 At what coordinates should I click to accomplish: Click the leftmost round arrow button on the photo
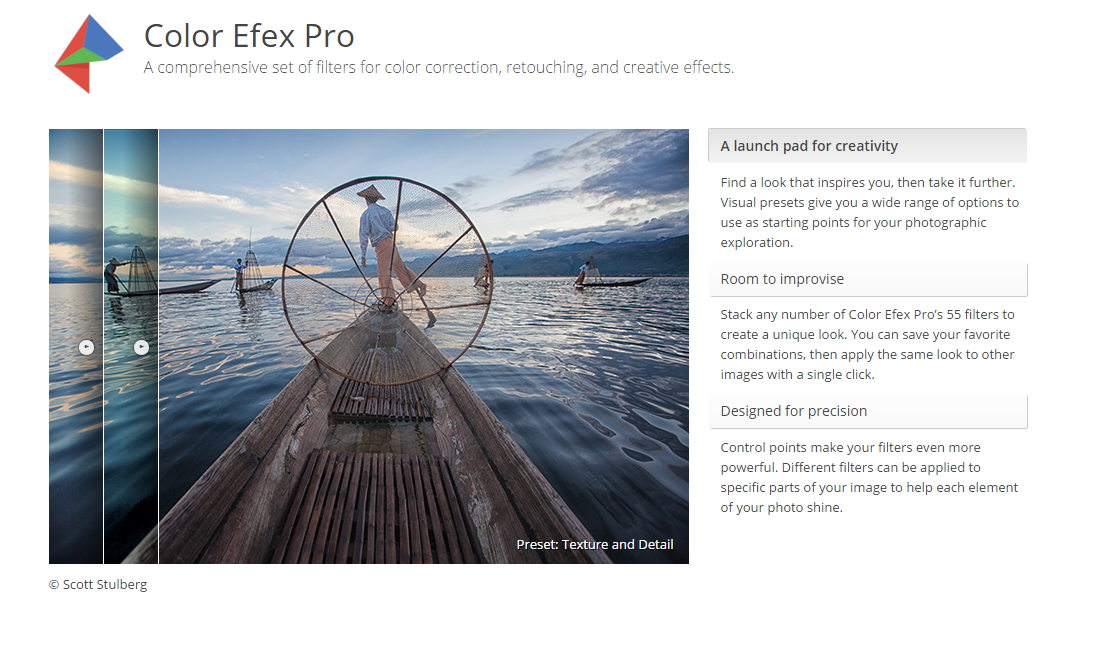point(87,347)
